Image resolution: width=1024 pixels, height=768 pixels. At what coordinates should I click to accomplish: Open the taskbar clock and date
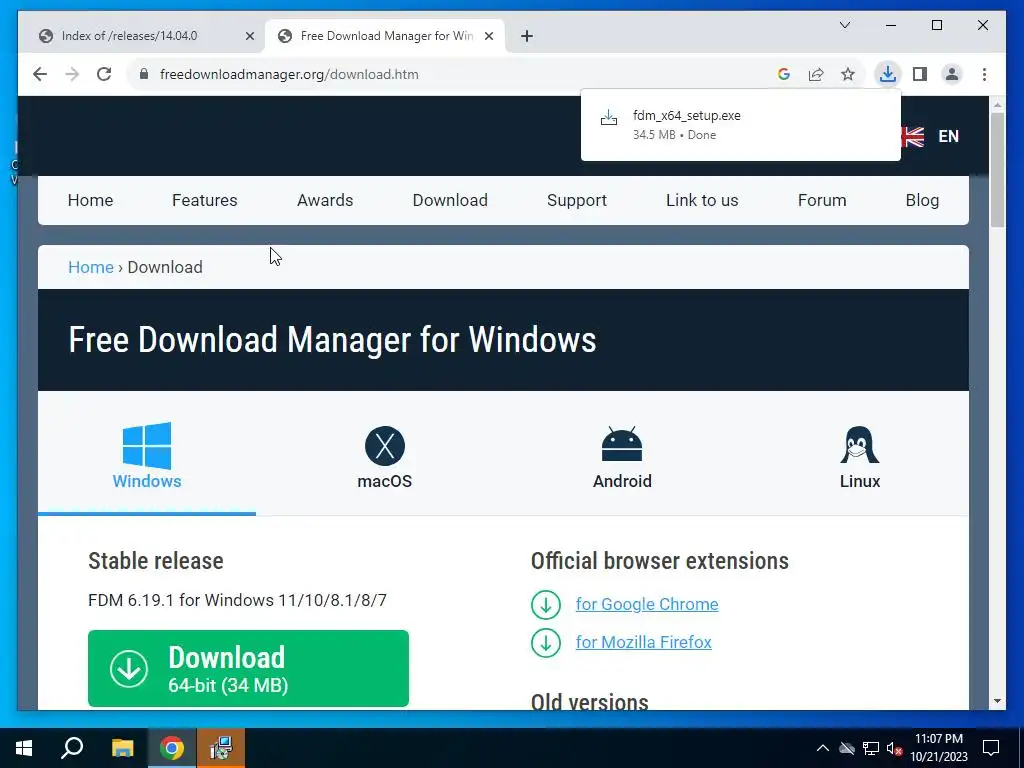click(938, 748)
